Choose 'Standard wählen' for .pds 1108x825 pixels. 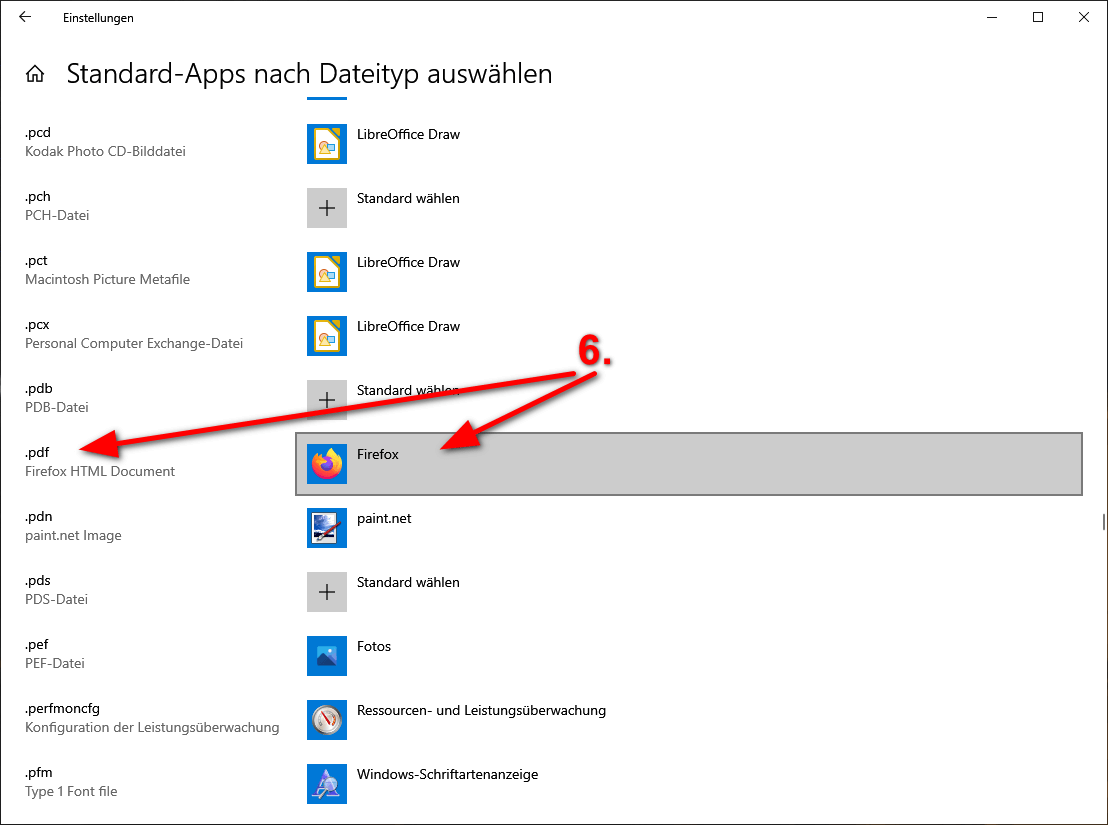408,583
